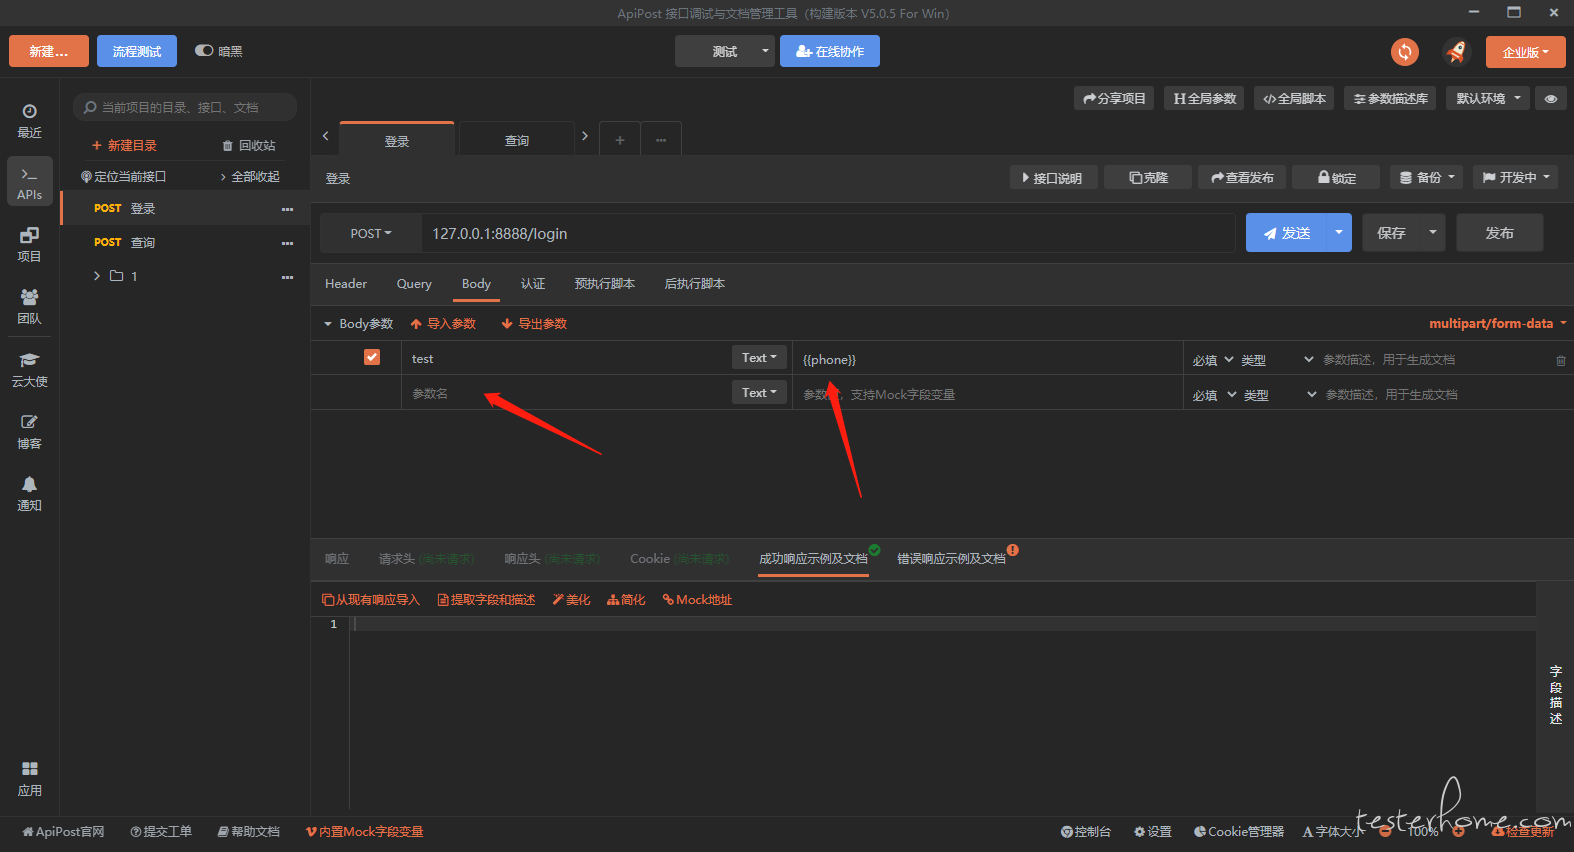Open 流程测试 flow testing
Viewport: 1574px width, 852px height.
tap(137, 51)
